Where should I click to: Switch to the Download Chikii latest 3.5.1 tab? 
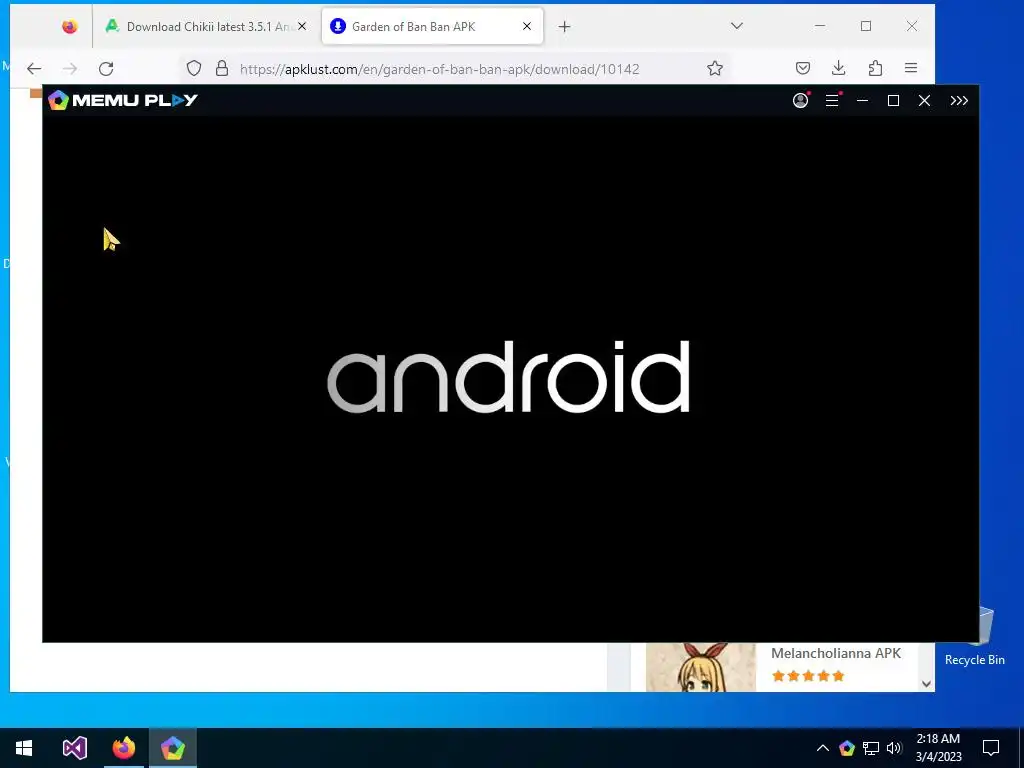(x=206, y=26)
